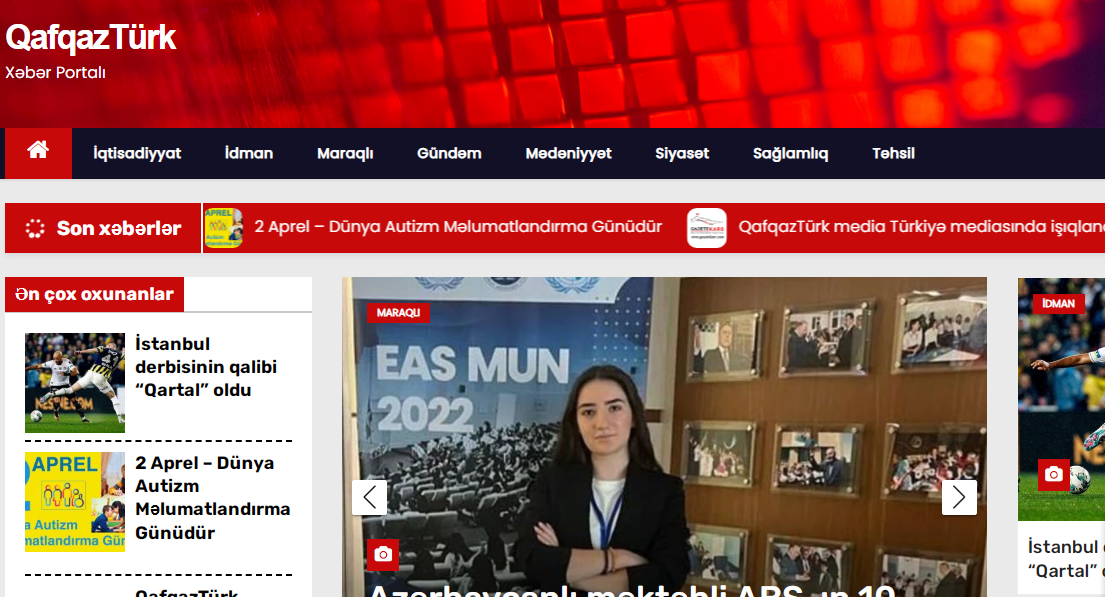Open the Mədəniyyət menu item

click(x=568, y=153)
